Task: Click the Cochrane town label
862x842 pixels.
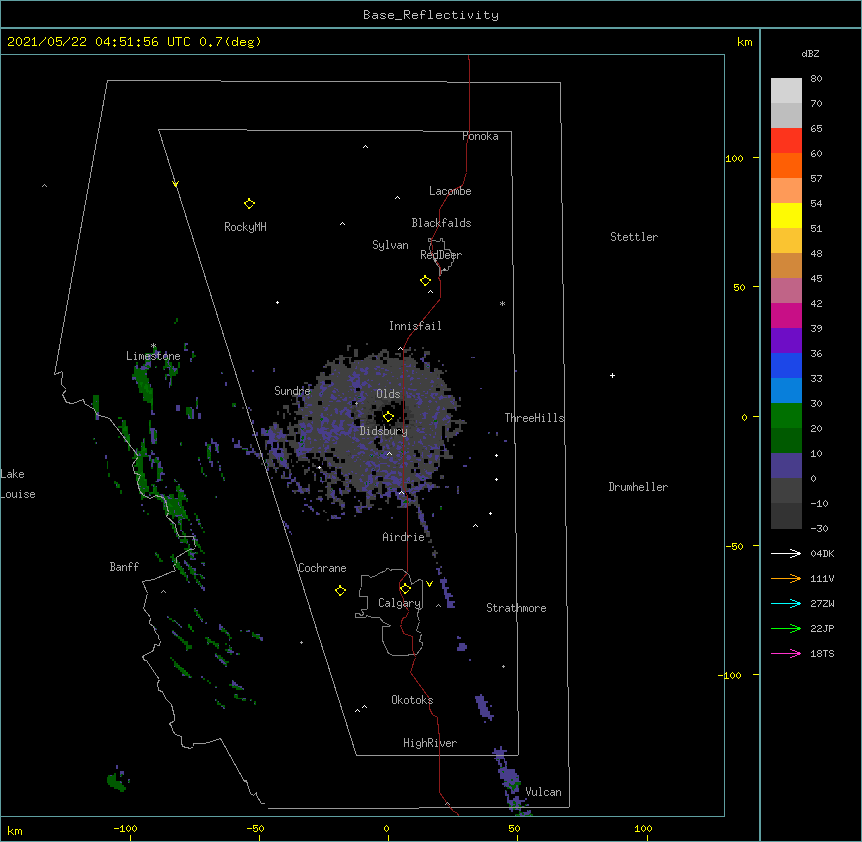Action: click(322, 568)
